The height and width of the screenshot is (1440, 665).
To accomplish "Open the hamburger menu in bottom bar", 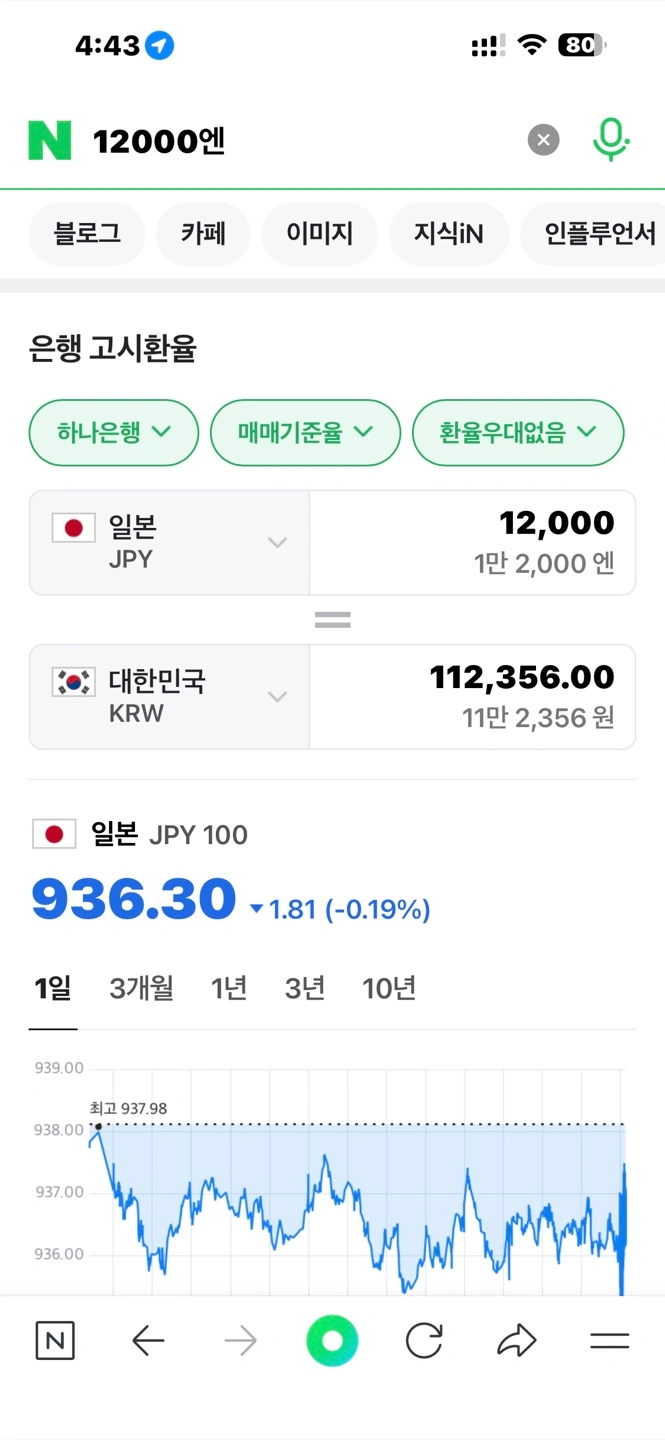I will click(609, 1341).
